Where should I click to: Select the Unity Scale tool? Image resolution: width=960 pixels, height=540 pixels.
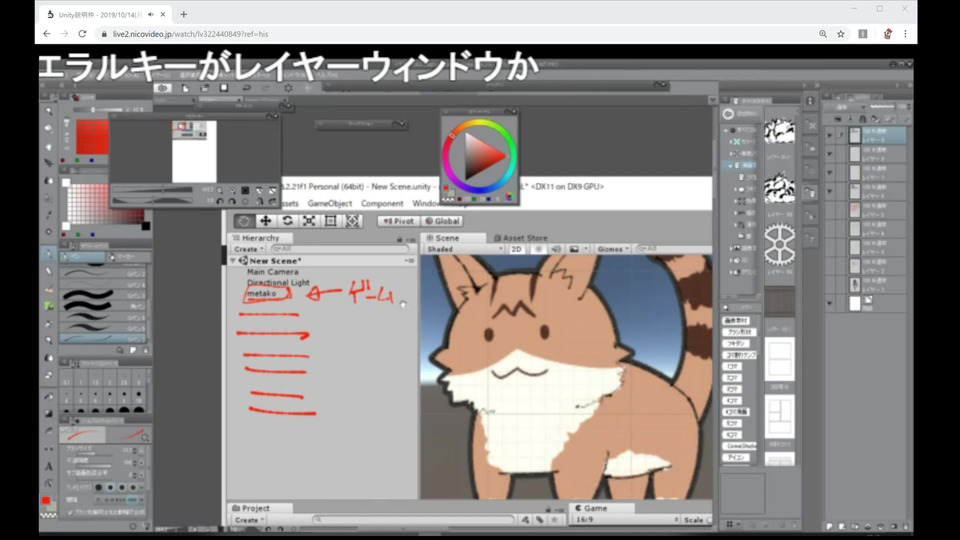click(309, 221)
